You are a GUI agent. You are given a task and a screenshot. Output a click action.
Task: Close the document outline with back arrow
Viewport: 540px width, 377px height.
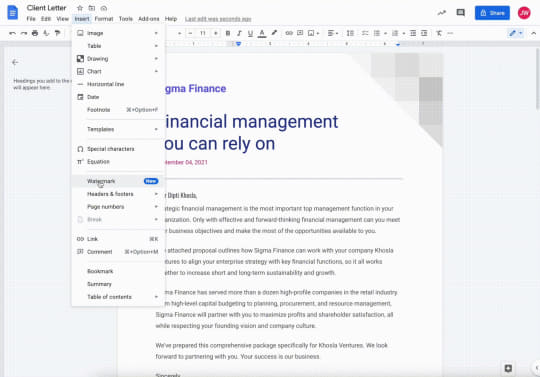pyautogui.click(x=15, y=62)
